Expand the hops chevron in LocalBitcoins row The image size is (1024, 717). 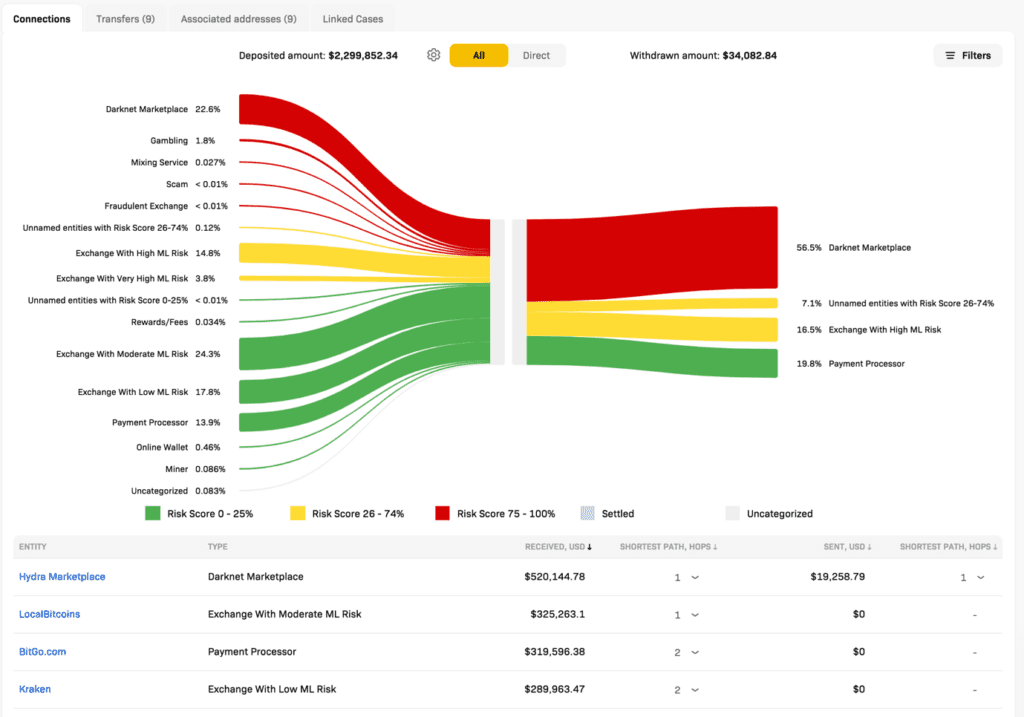pos(695,614)
